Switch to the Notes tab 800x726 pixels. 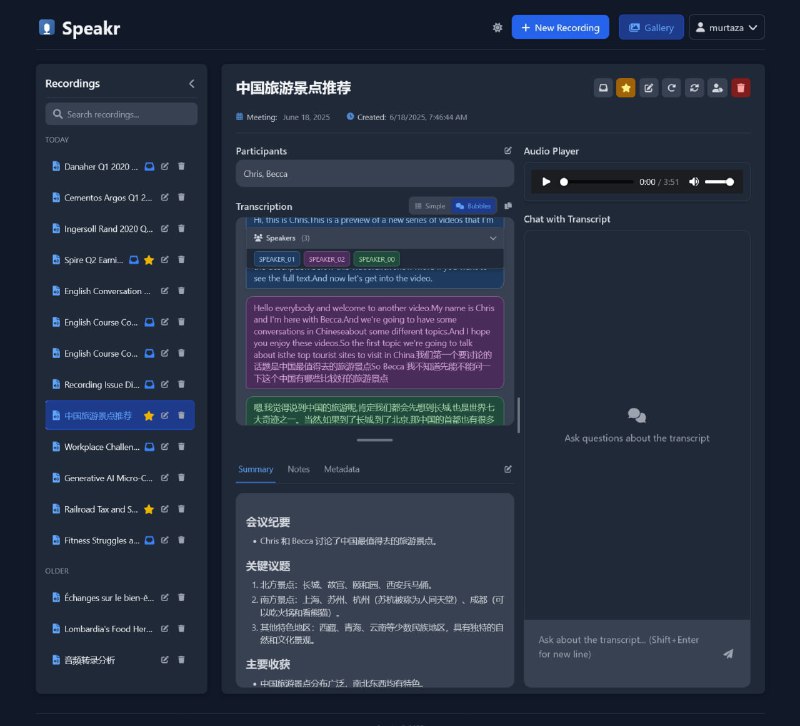click(297, 469)
